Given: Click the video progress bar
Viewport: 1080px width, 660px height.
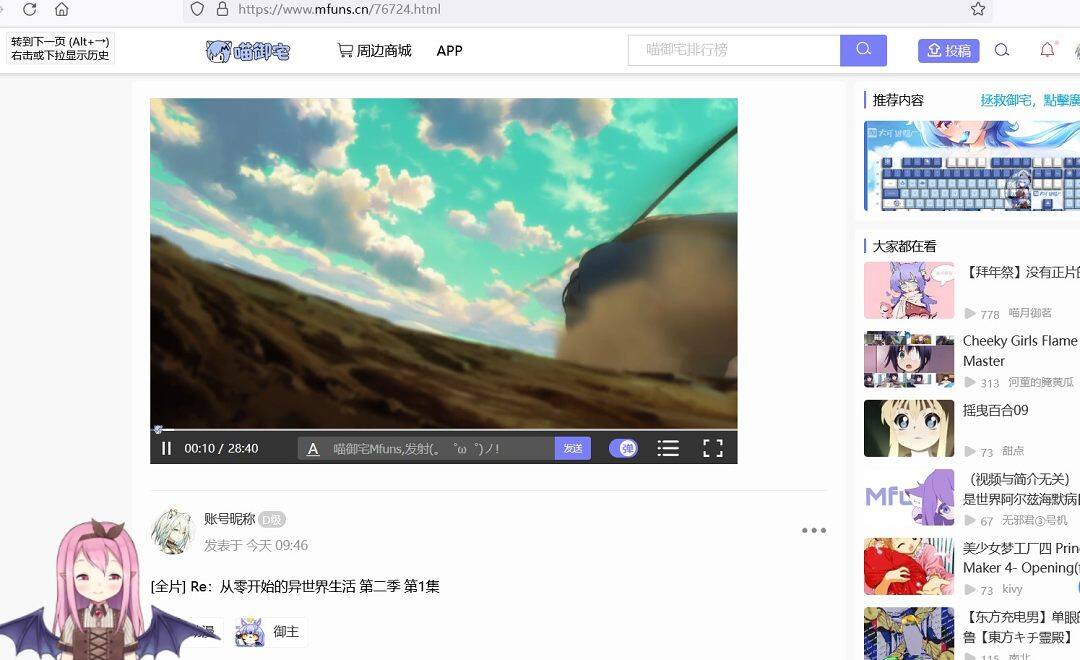Looking at the screenshot, I should tap(443, 430).
